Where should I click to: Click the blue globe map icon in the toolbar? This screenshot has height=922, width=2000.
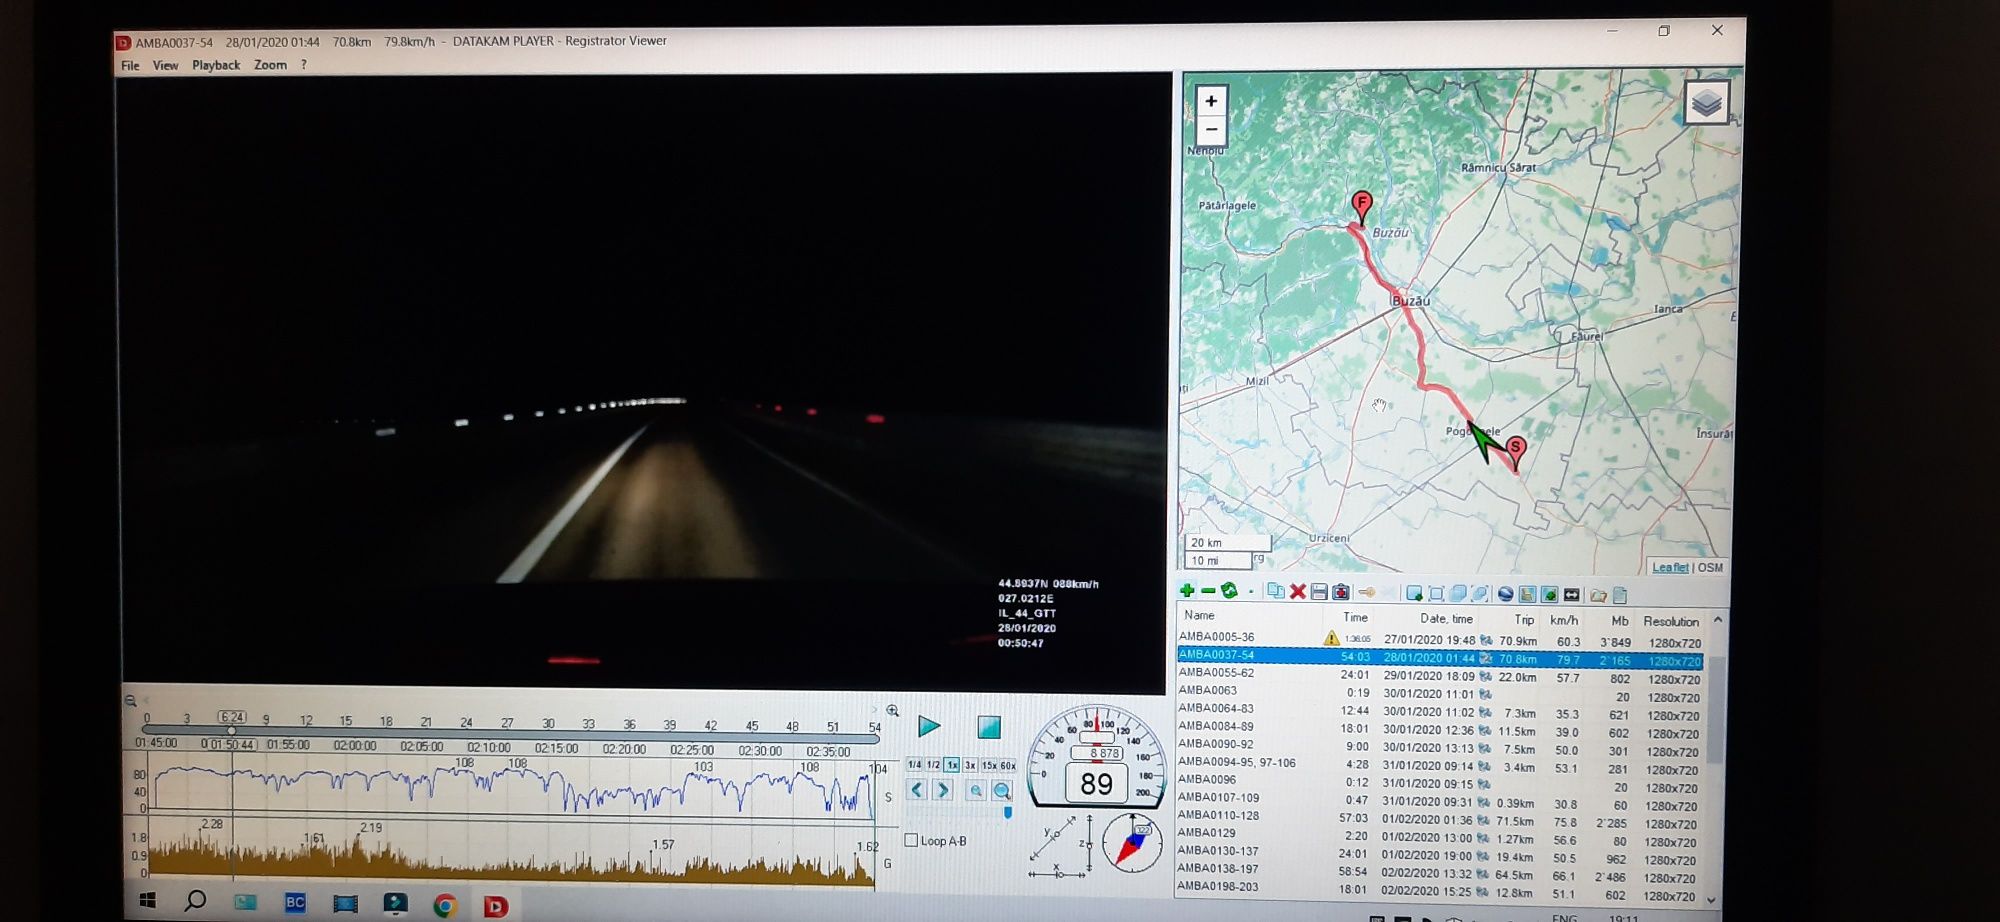(1505, 594)
